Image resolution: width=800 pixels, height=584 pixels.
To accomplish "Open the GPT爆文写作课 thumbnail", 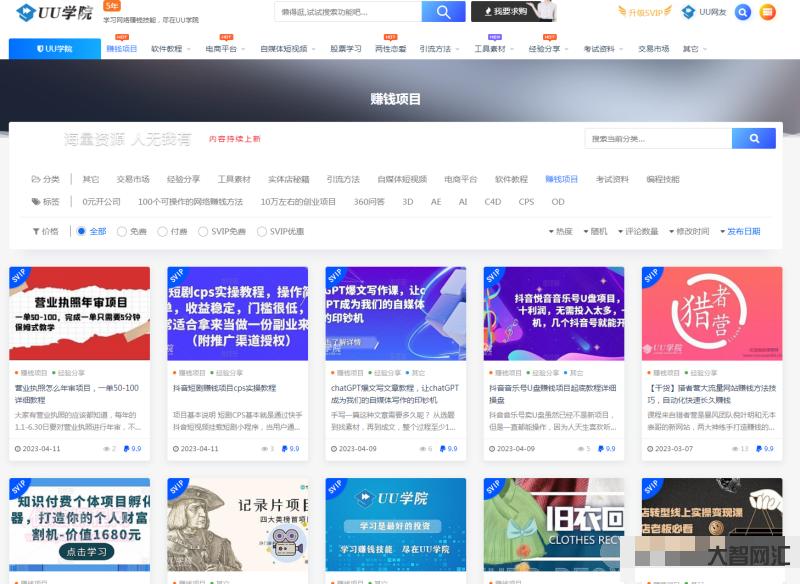I will point(396,313).
